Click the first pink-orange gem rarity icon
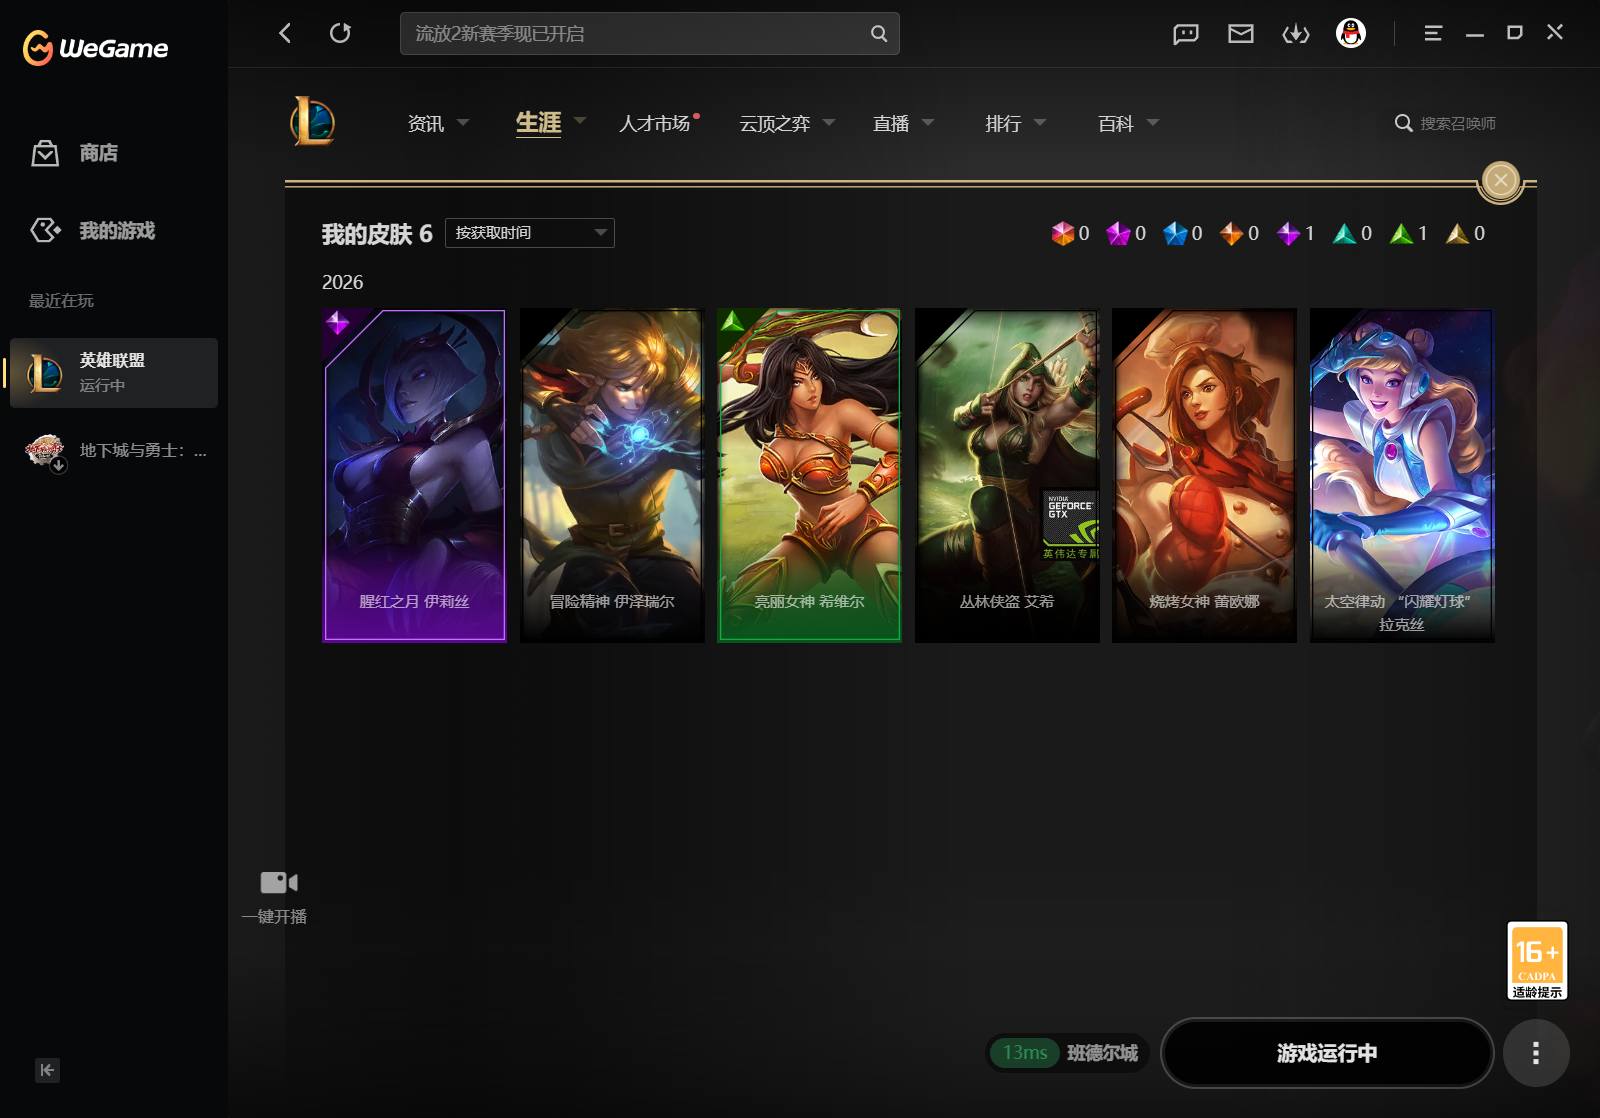 (1062, 233)
